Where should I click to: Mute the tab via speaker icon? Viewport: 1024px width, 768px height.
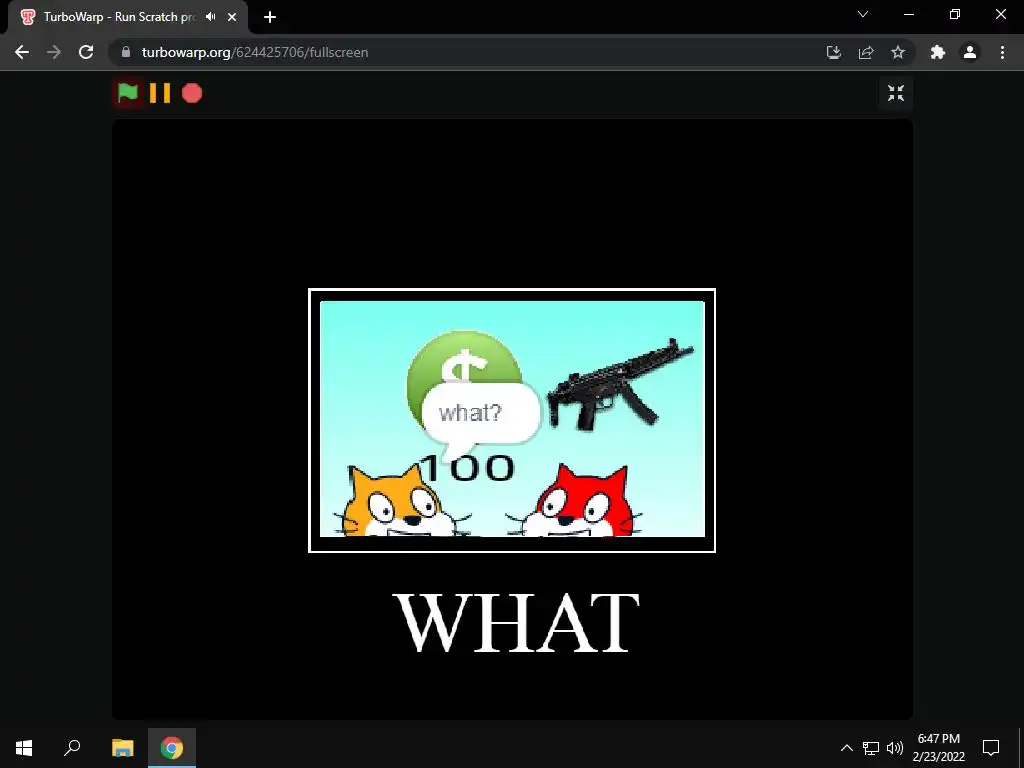pos(210,17)
